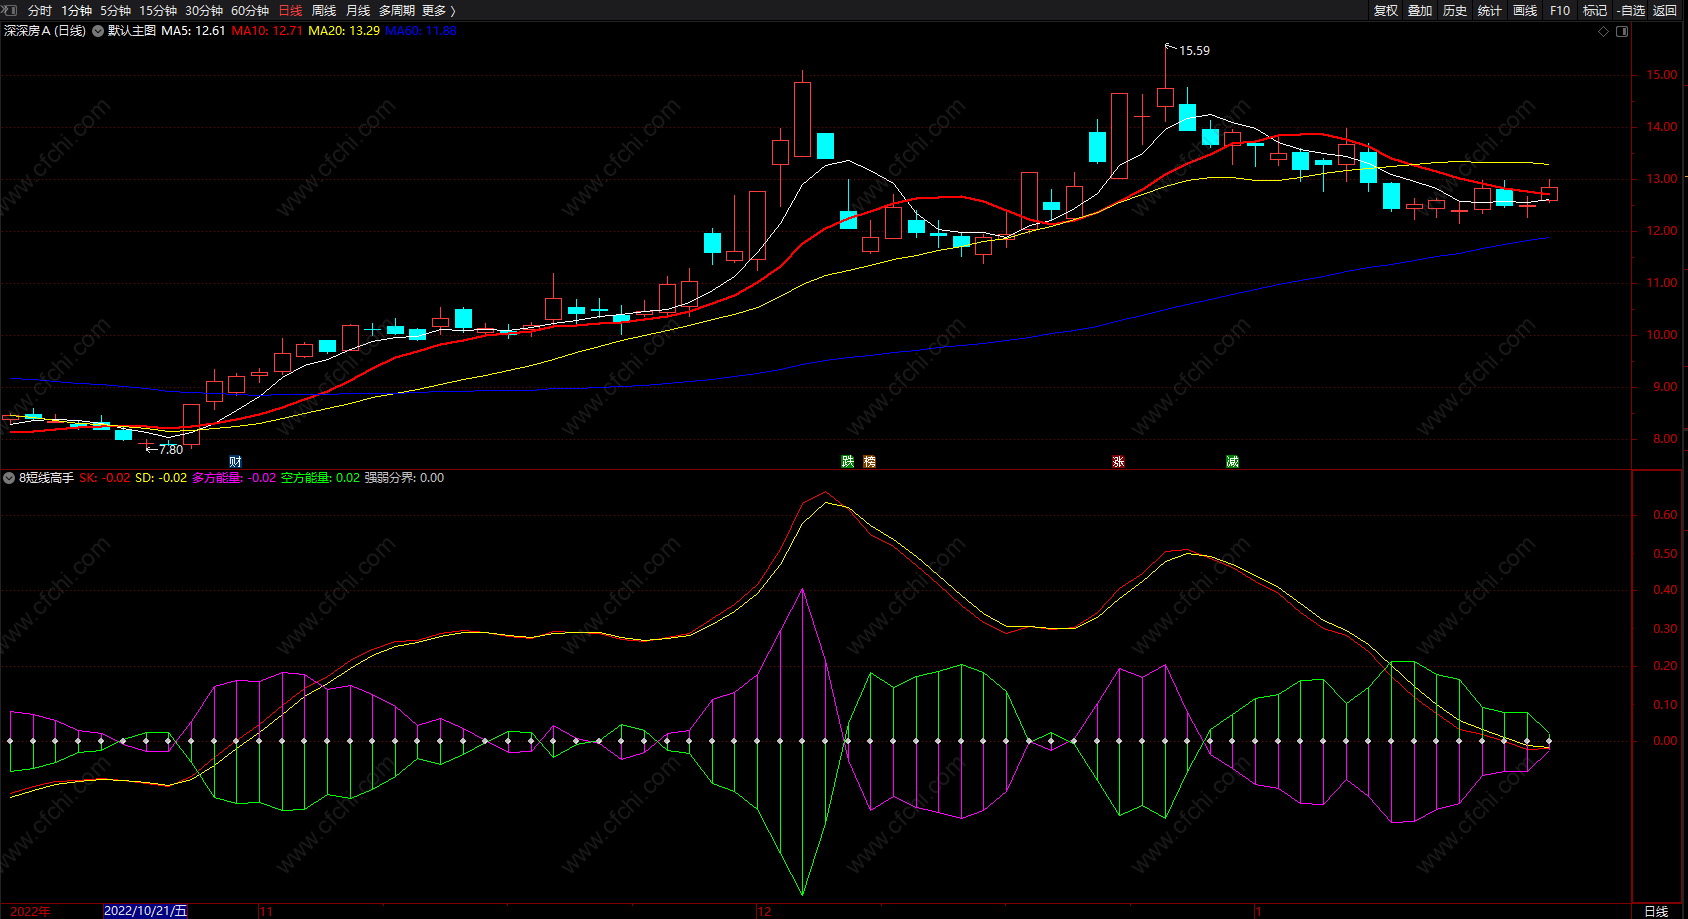The width and height of the screenshot is (1688, 919).
Task: Expand the 更多 periods menu
Action: 439,10
